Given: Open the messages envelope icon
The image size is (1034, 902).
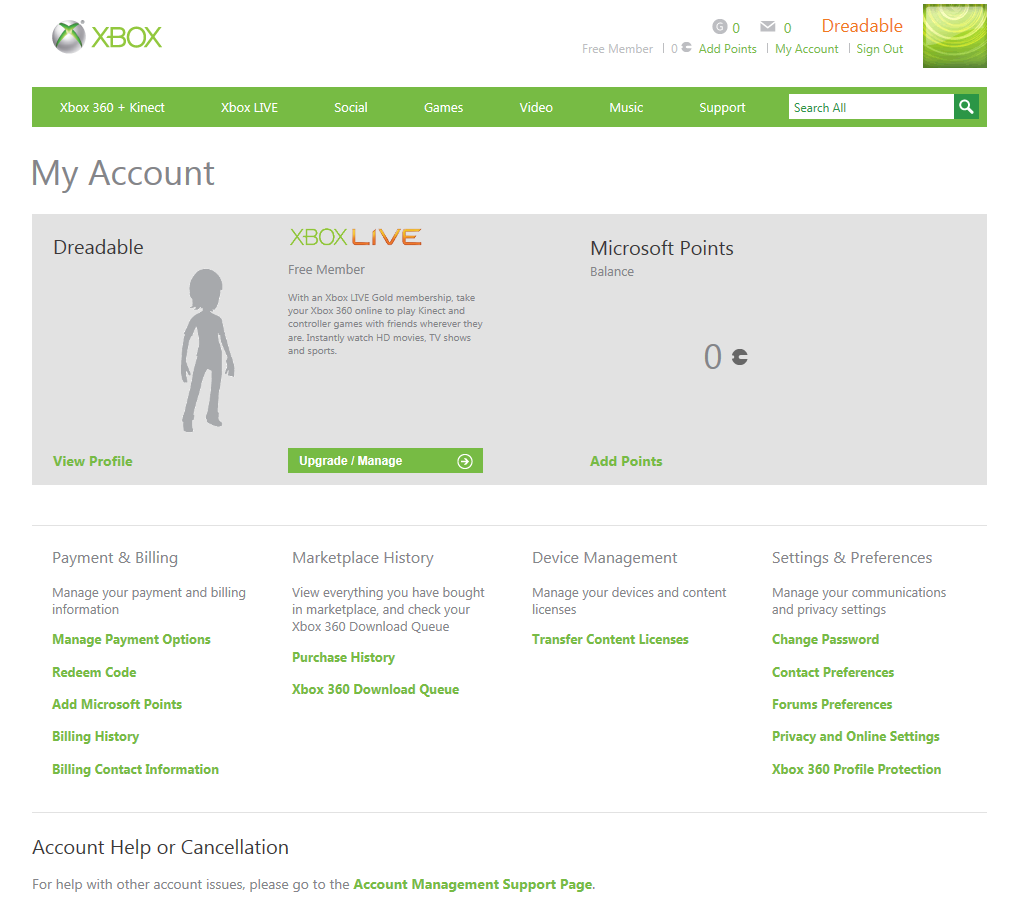Looking at the screenshot, I should [x=768, y=26].
